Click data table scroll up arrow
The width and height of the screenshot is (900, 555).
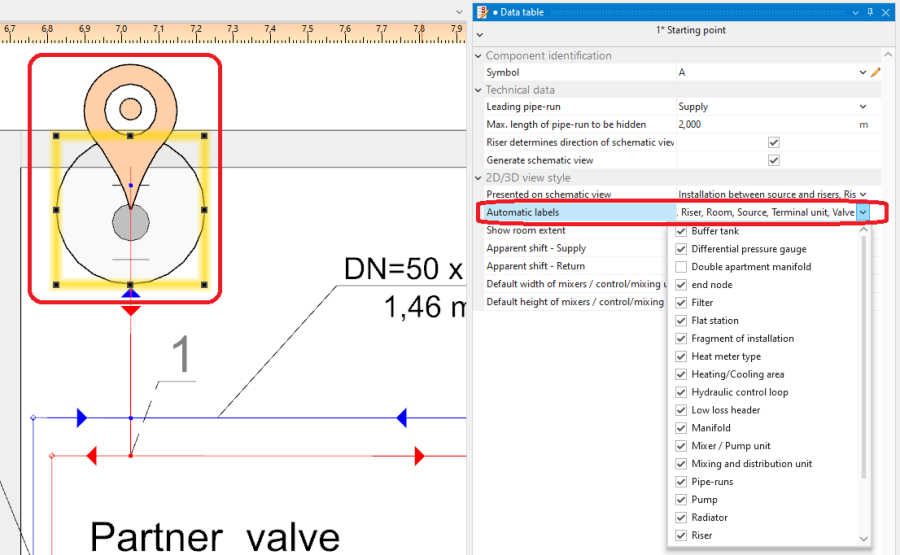pos(888,55)
